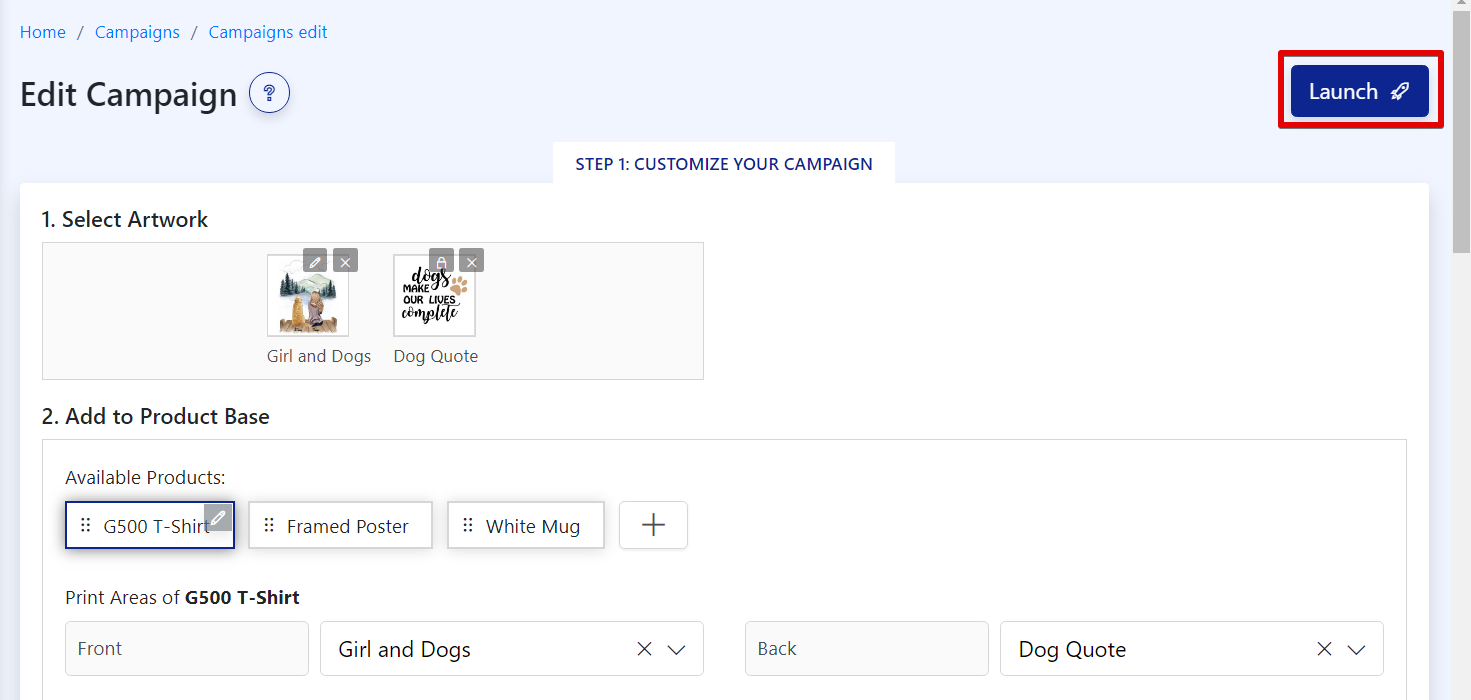Open the help question mark icon
Viewport: 1471px width, 700px height.
[x=269, y=94]
